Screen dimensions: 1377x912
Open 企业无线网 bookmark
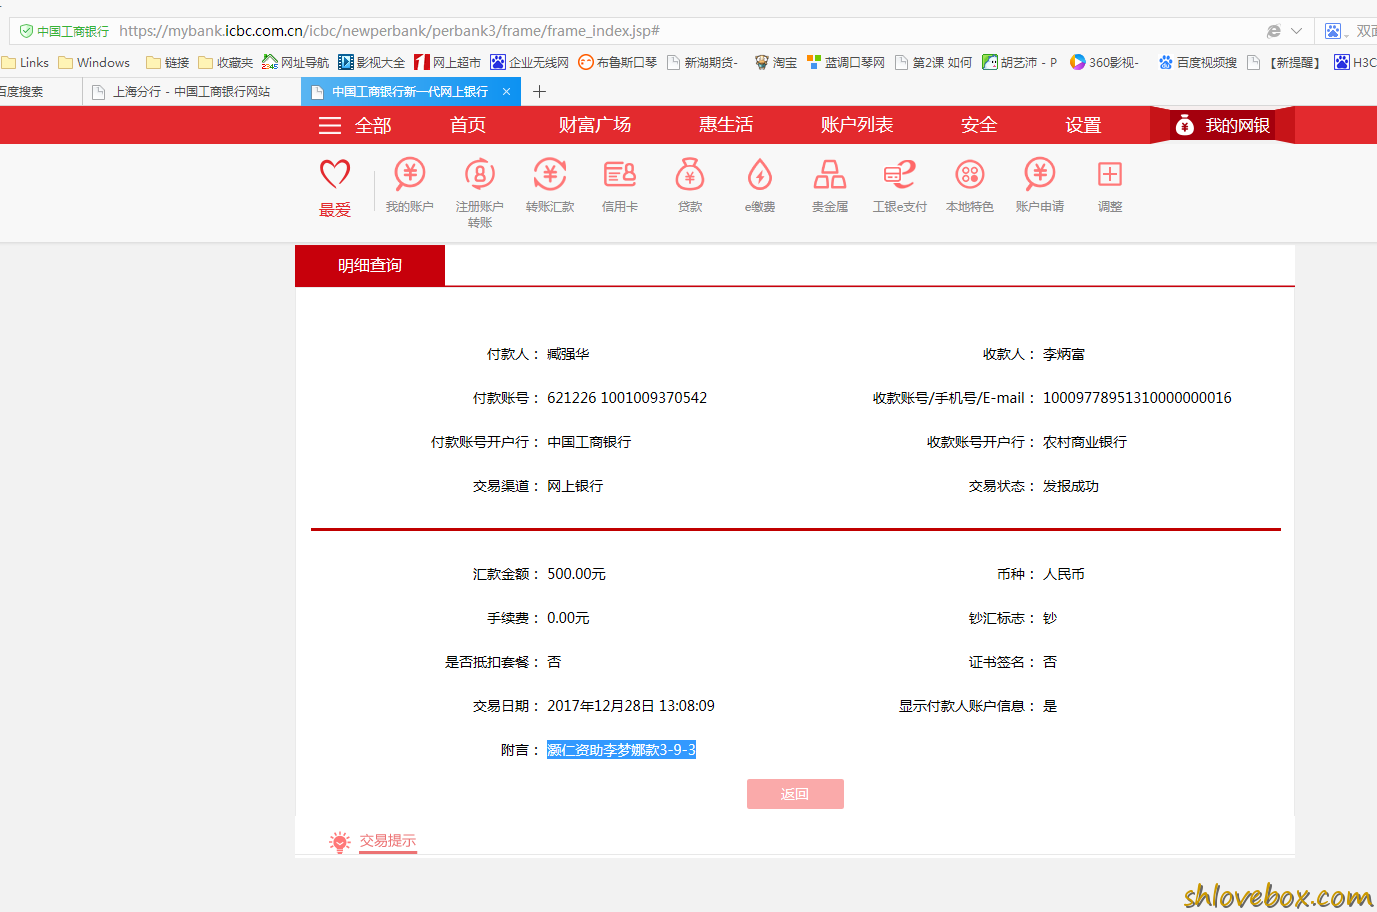pyautogui.click(x=530, y=62)
